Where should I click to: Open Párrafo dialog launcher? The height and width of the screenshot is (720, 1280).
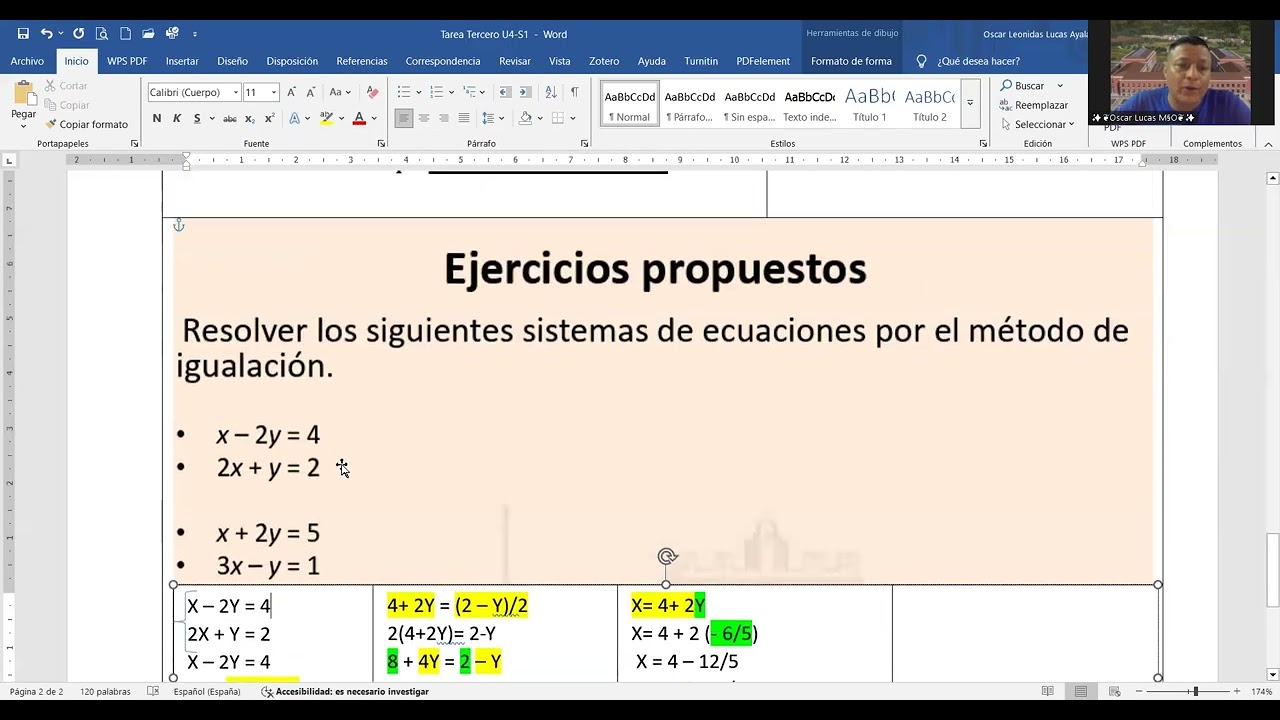click(584, 144)
